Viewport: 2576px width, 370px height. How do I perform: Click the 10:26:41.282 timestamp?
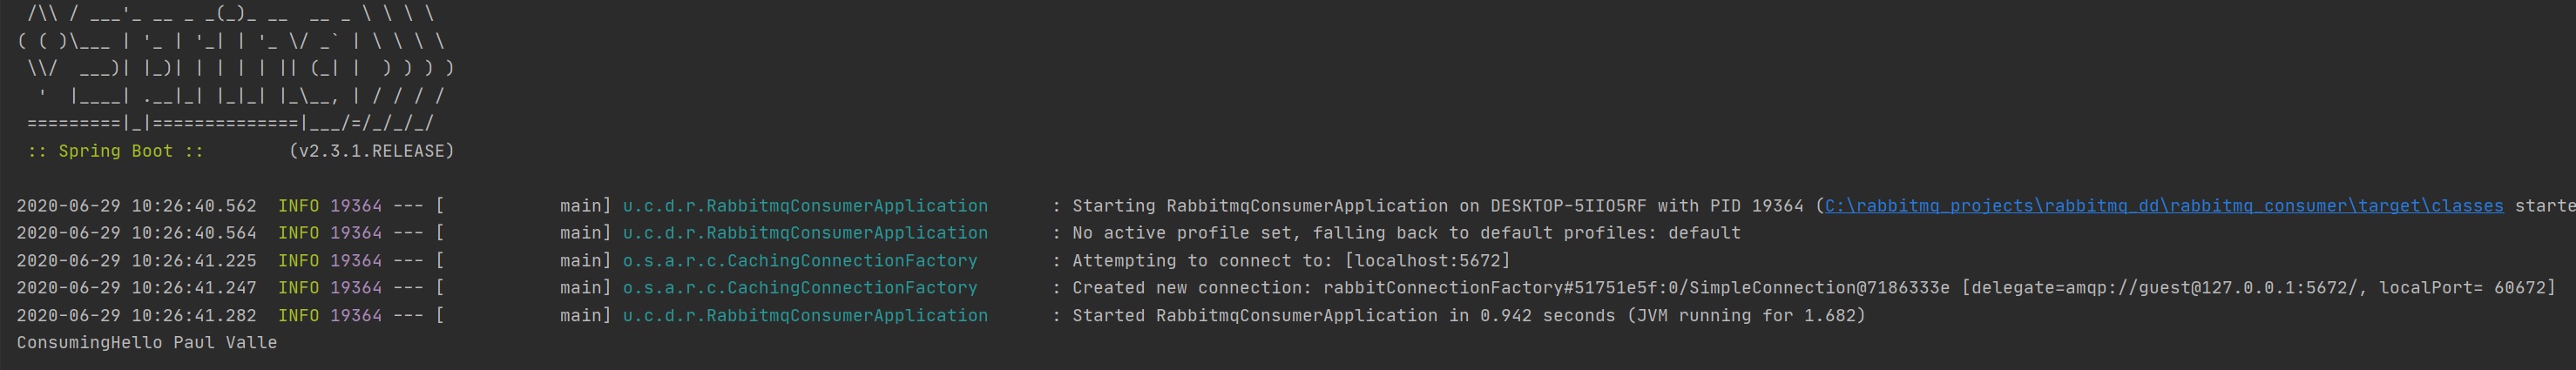(x=136, y=316)
